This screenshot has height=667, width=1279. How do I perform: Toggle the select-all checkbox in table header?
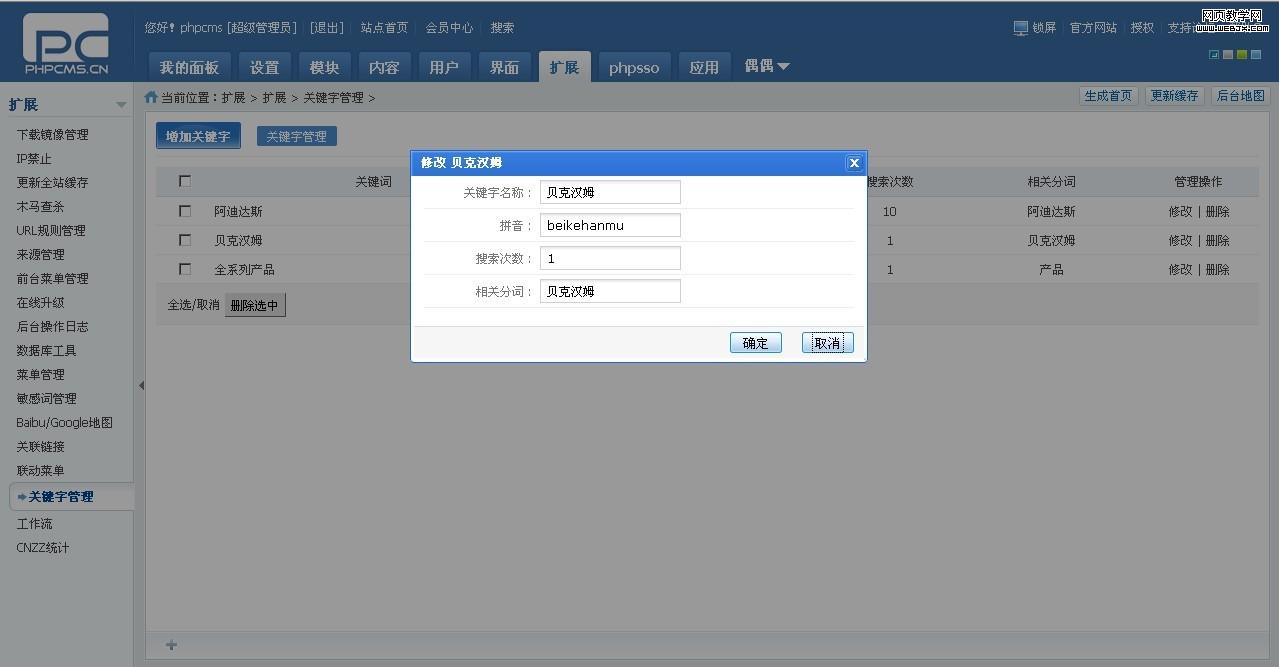click(184, 181)
